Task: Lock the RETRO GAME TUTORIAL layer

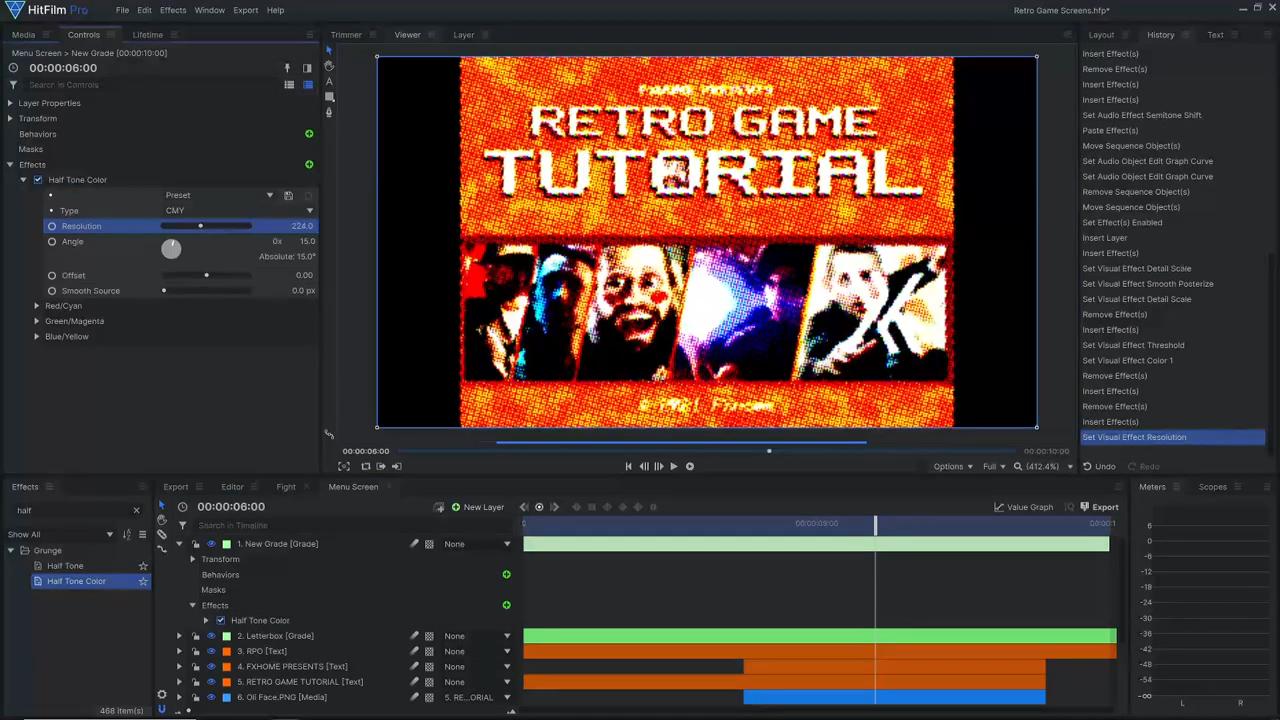Action: point(195,682)
